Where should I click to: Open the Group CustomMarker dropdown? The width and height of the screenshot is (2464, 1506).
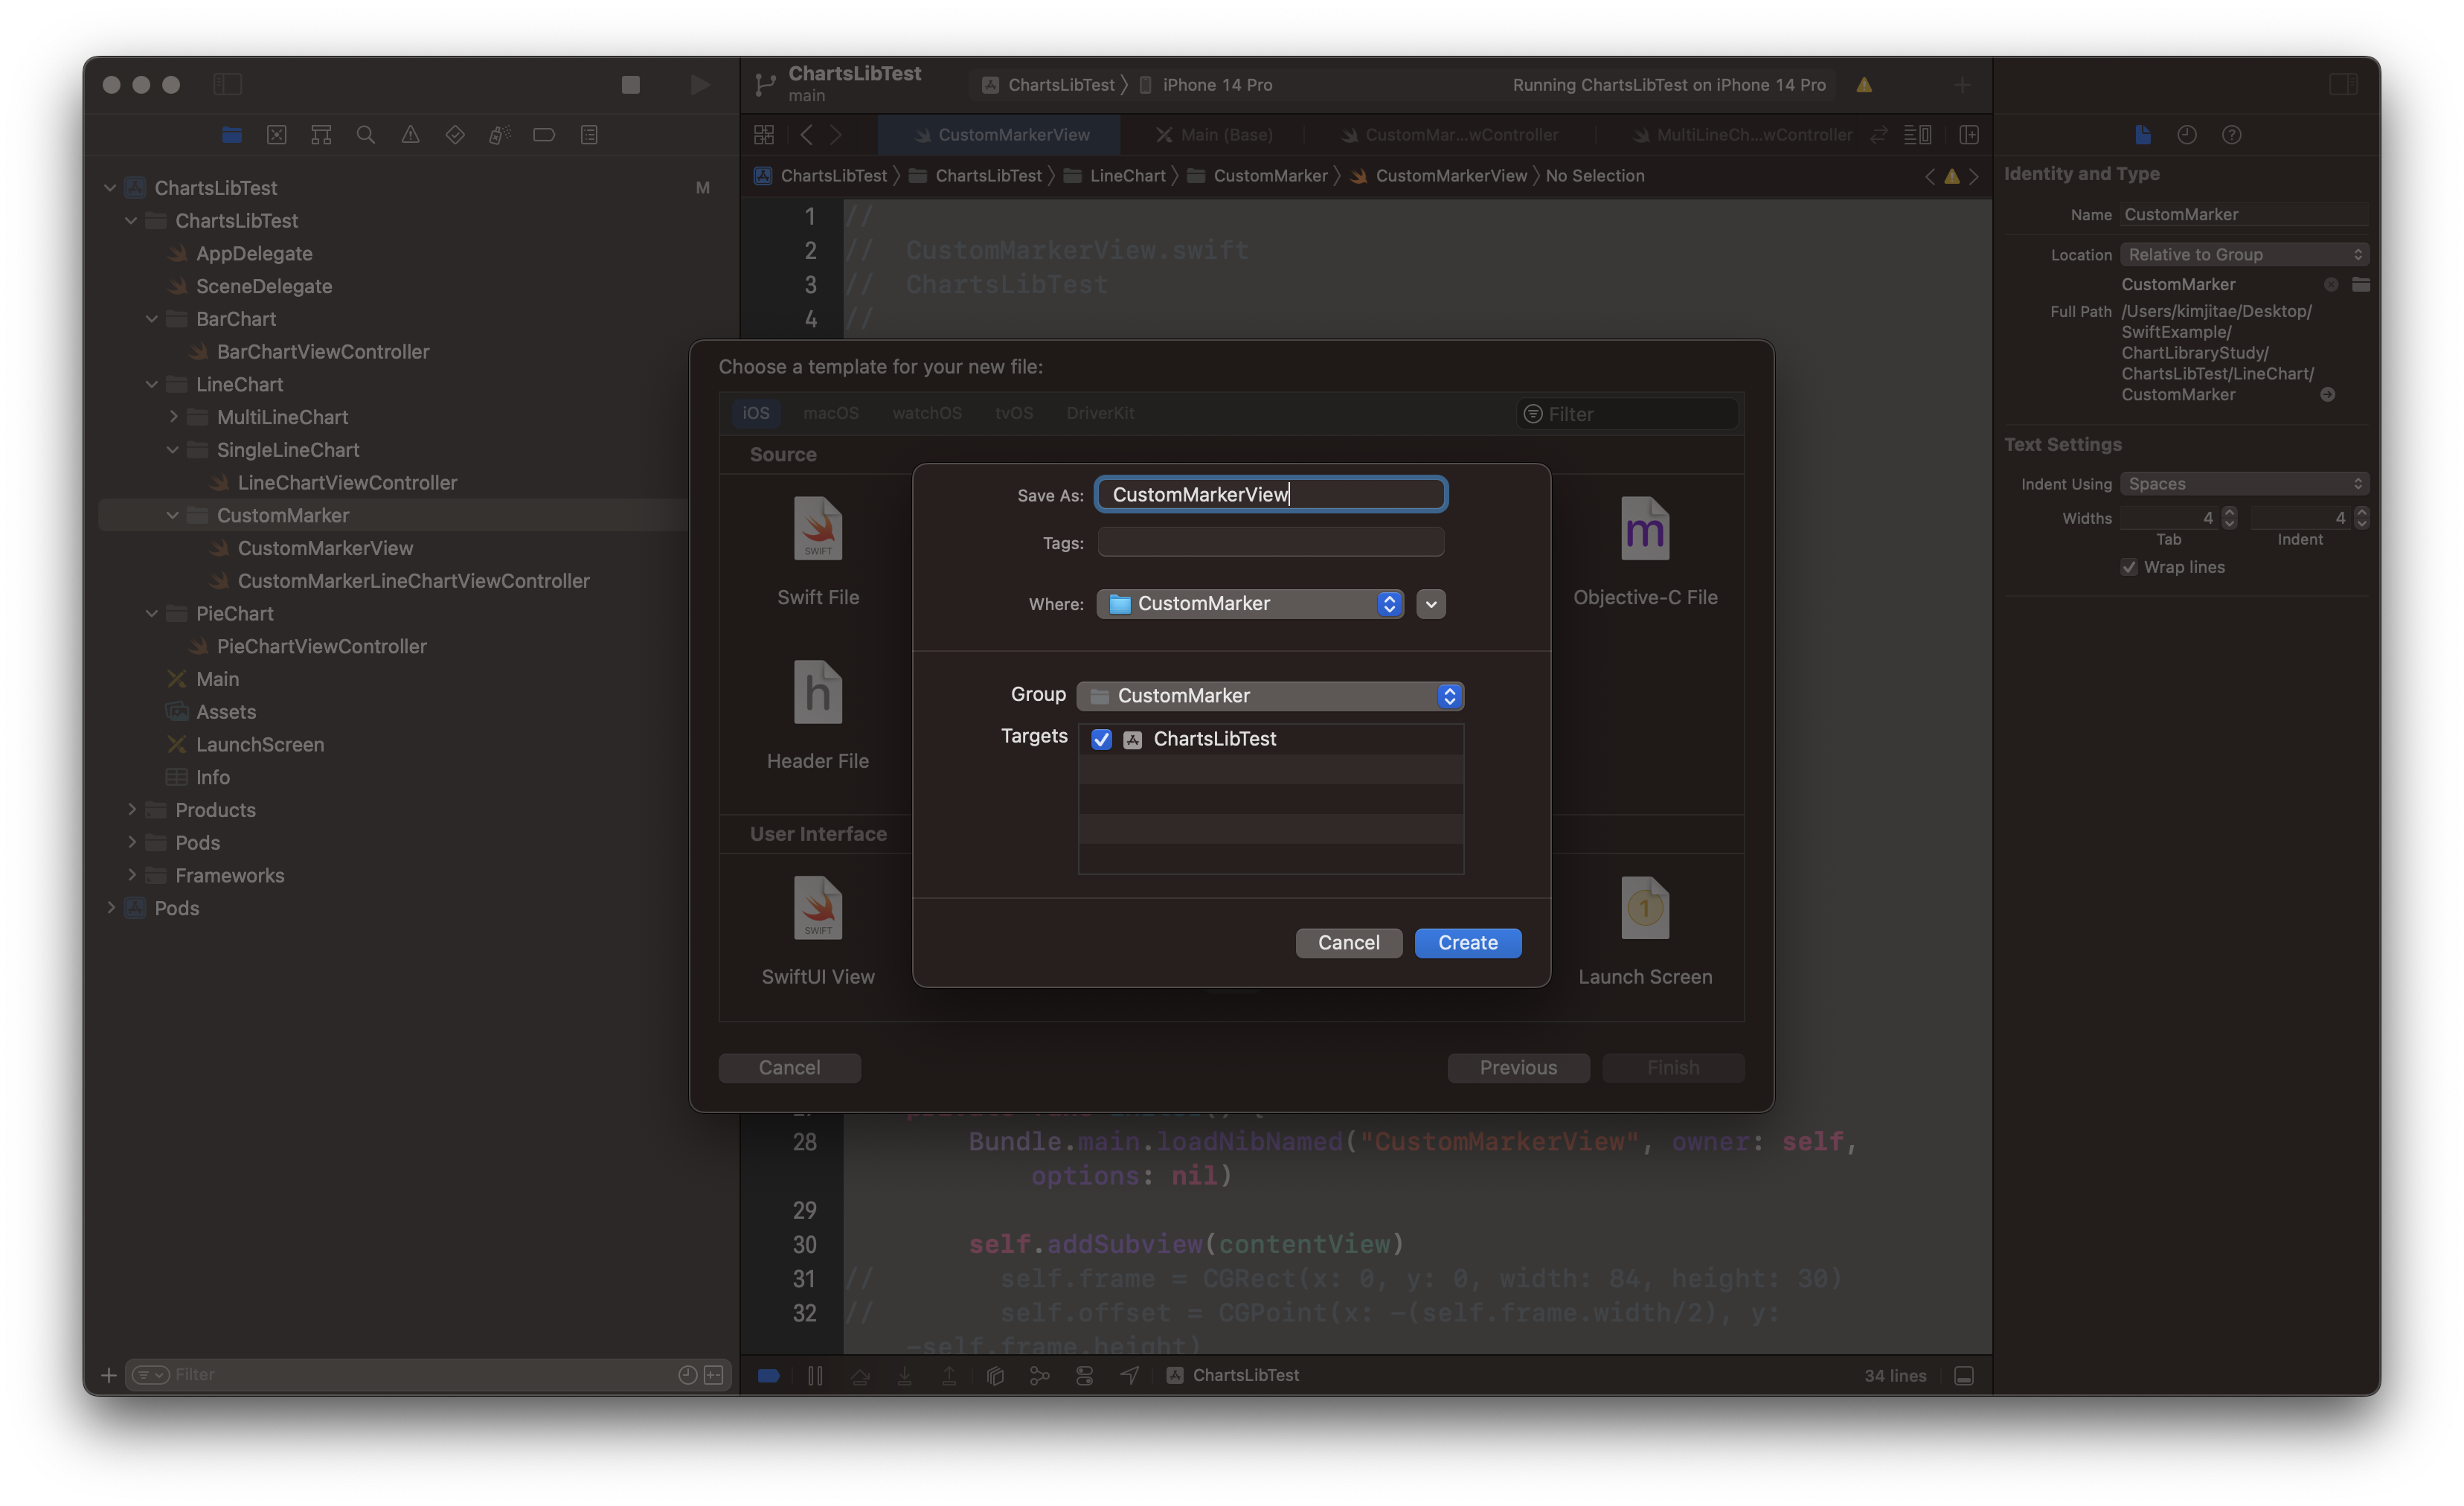[x=1270, y=696]
